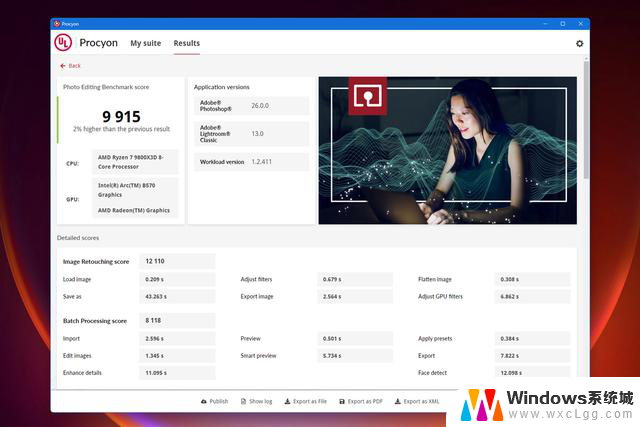The image size is (640, 427).
Task: Click the Export as XML download icon
Action: pyautogui.click(x=398, y=402)
